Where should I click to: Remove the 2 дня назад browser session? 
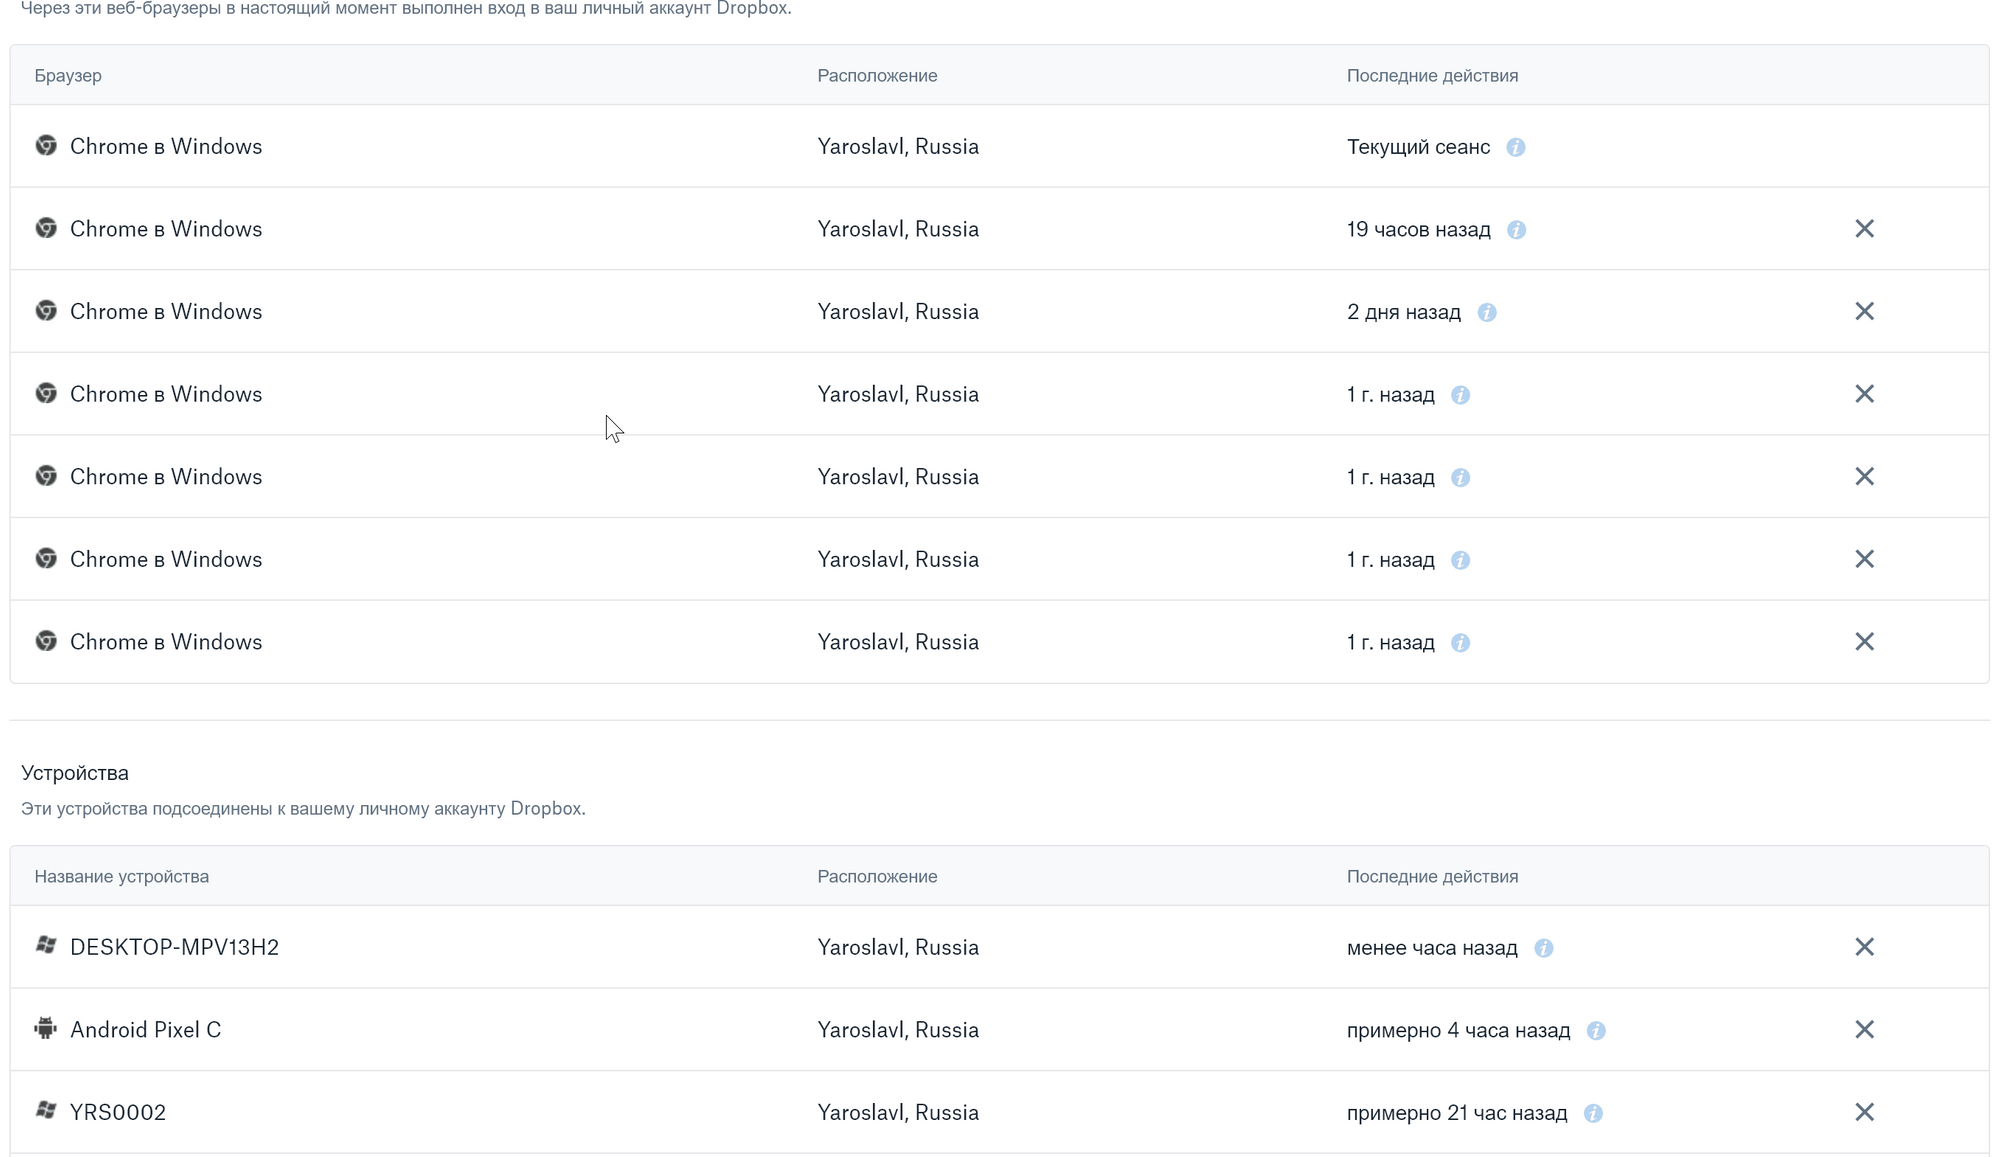[x=1864, y=312]
